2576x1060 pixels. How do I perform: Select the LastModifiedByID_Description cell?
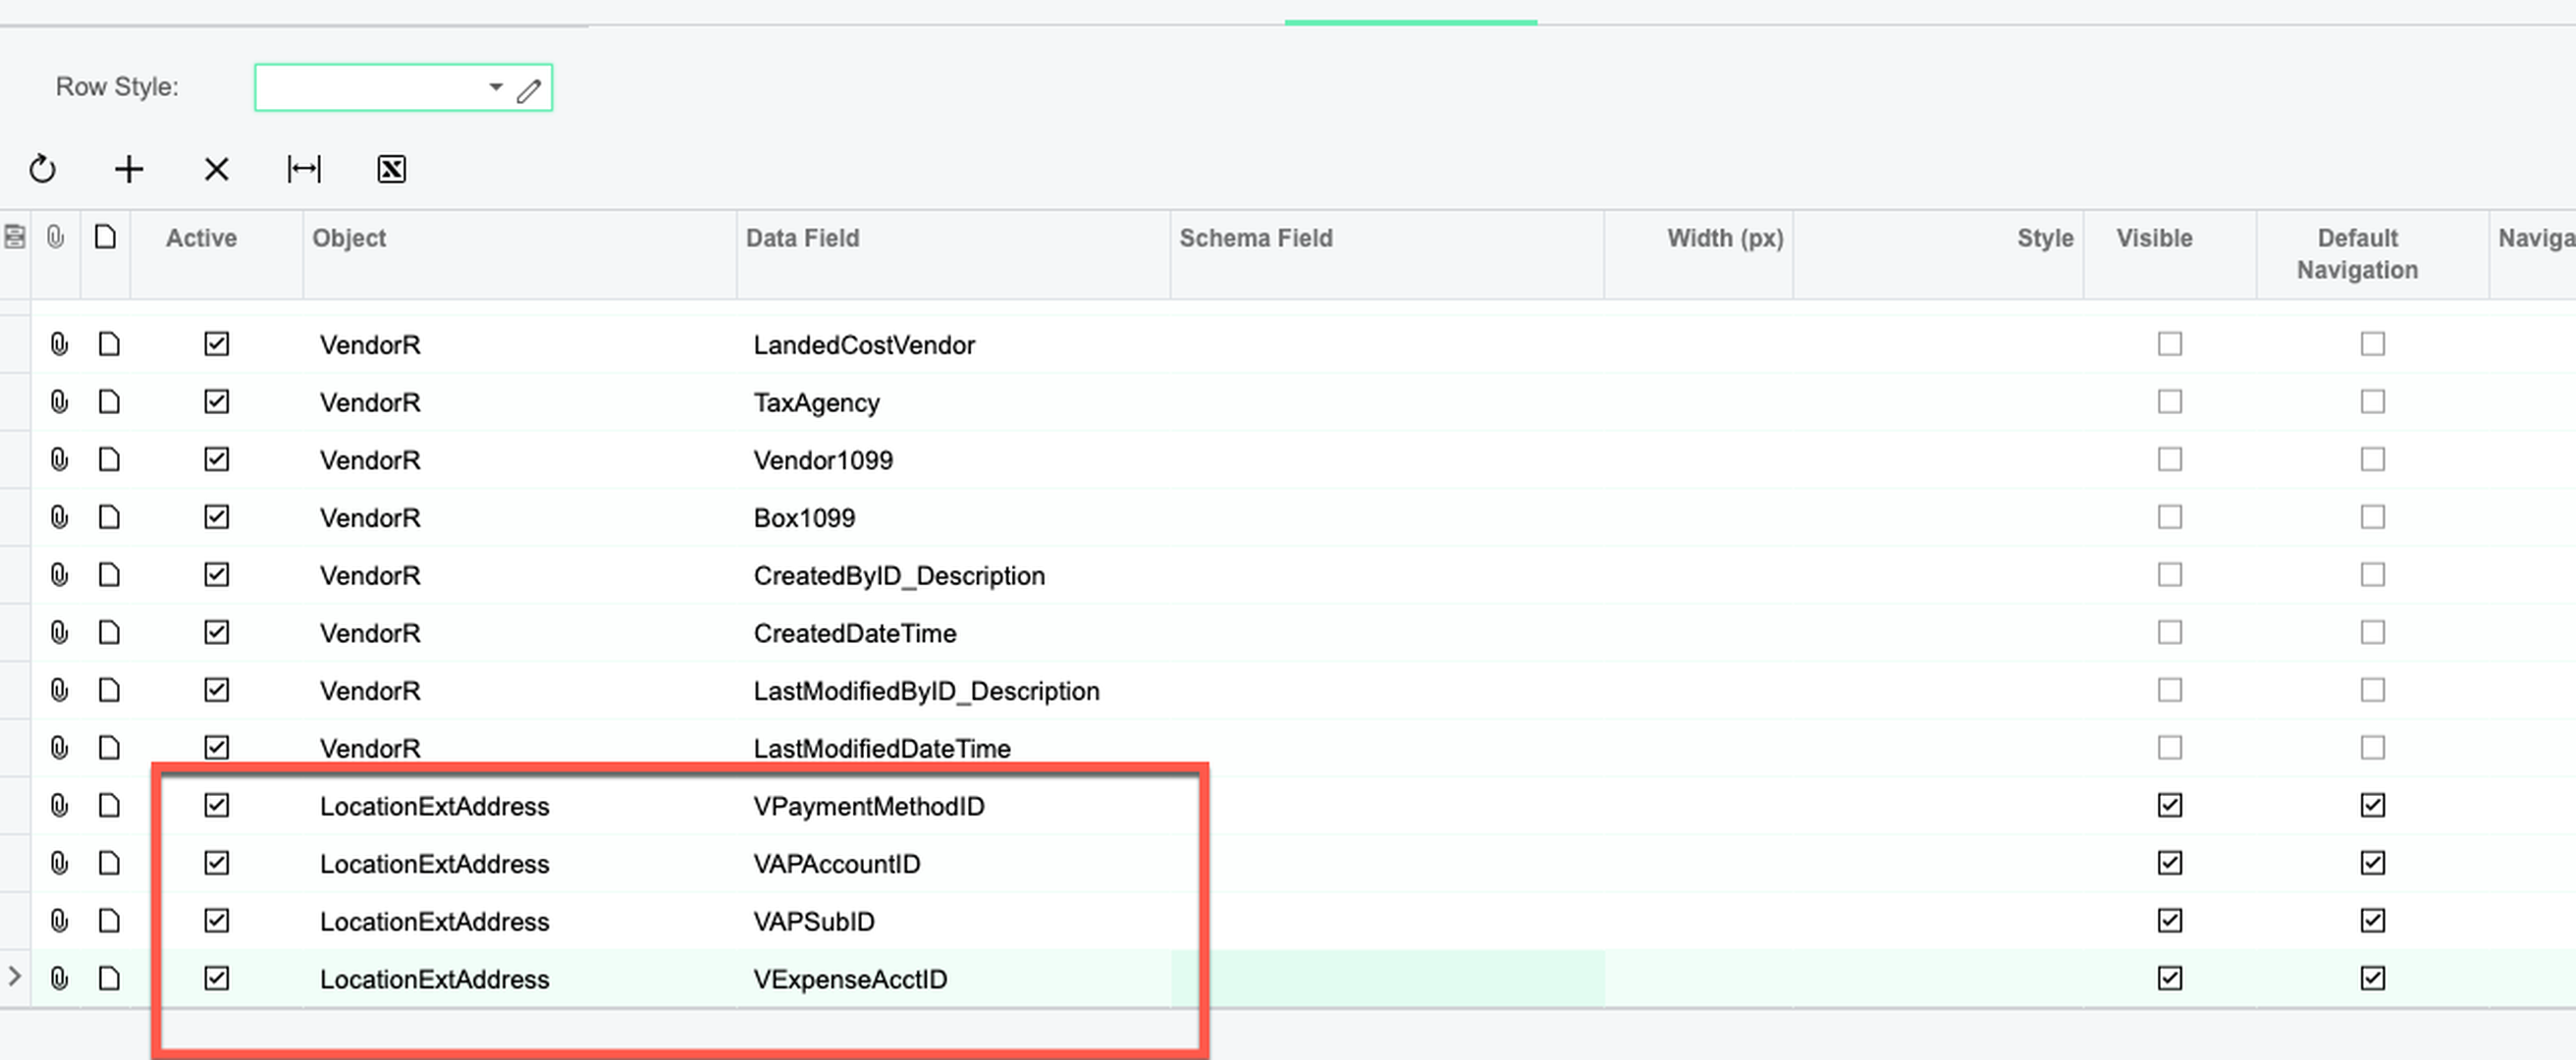pos(953,691)
